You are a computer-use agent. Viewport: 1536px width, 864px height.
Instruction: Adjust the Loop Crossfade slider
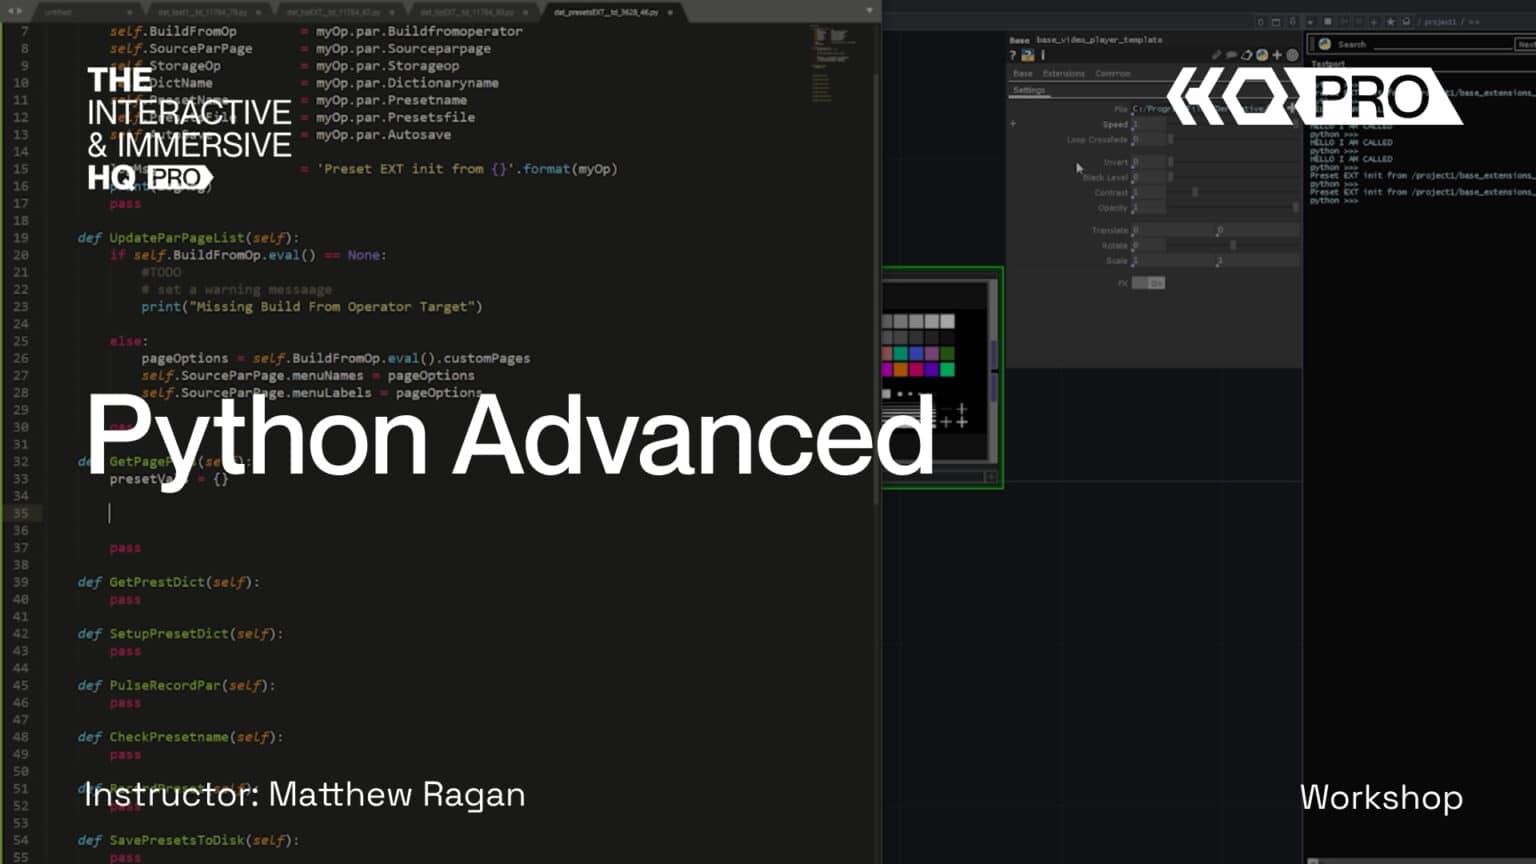tap(1234, 140)
